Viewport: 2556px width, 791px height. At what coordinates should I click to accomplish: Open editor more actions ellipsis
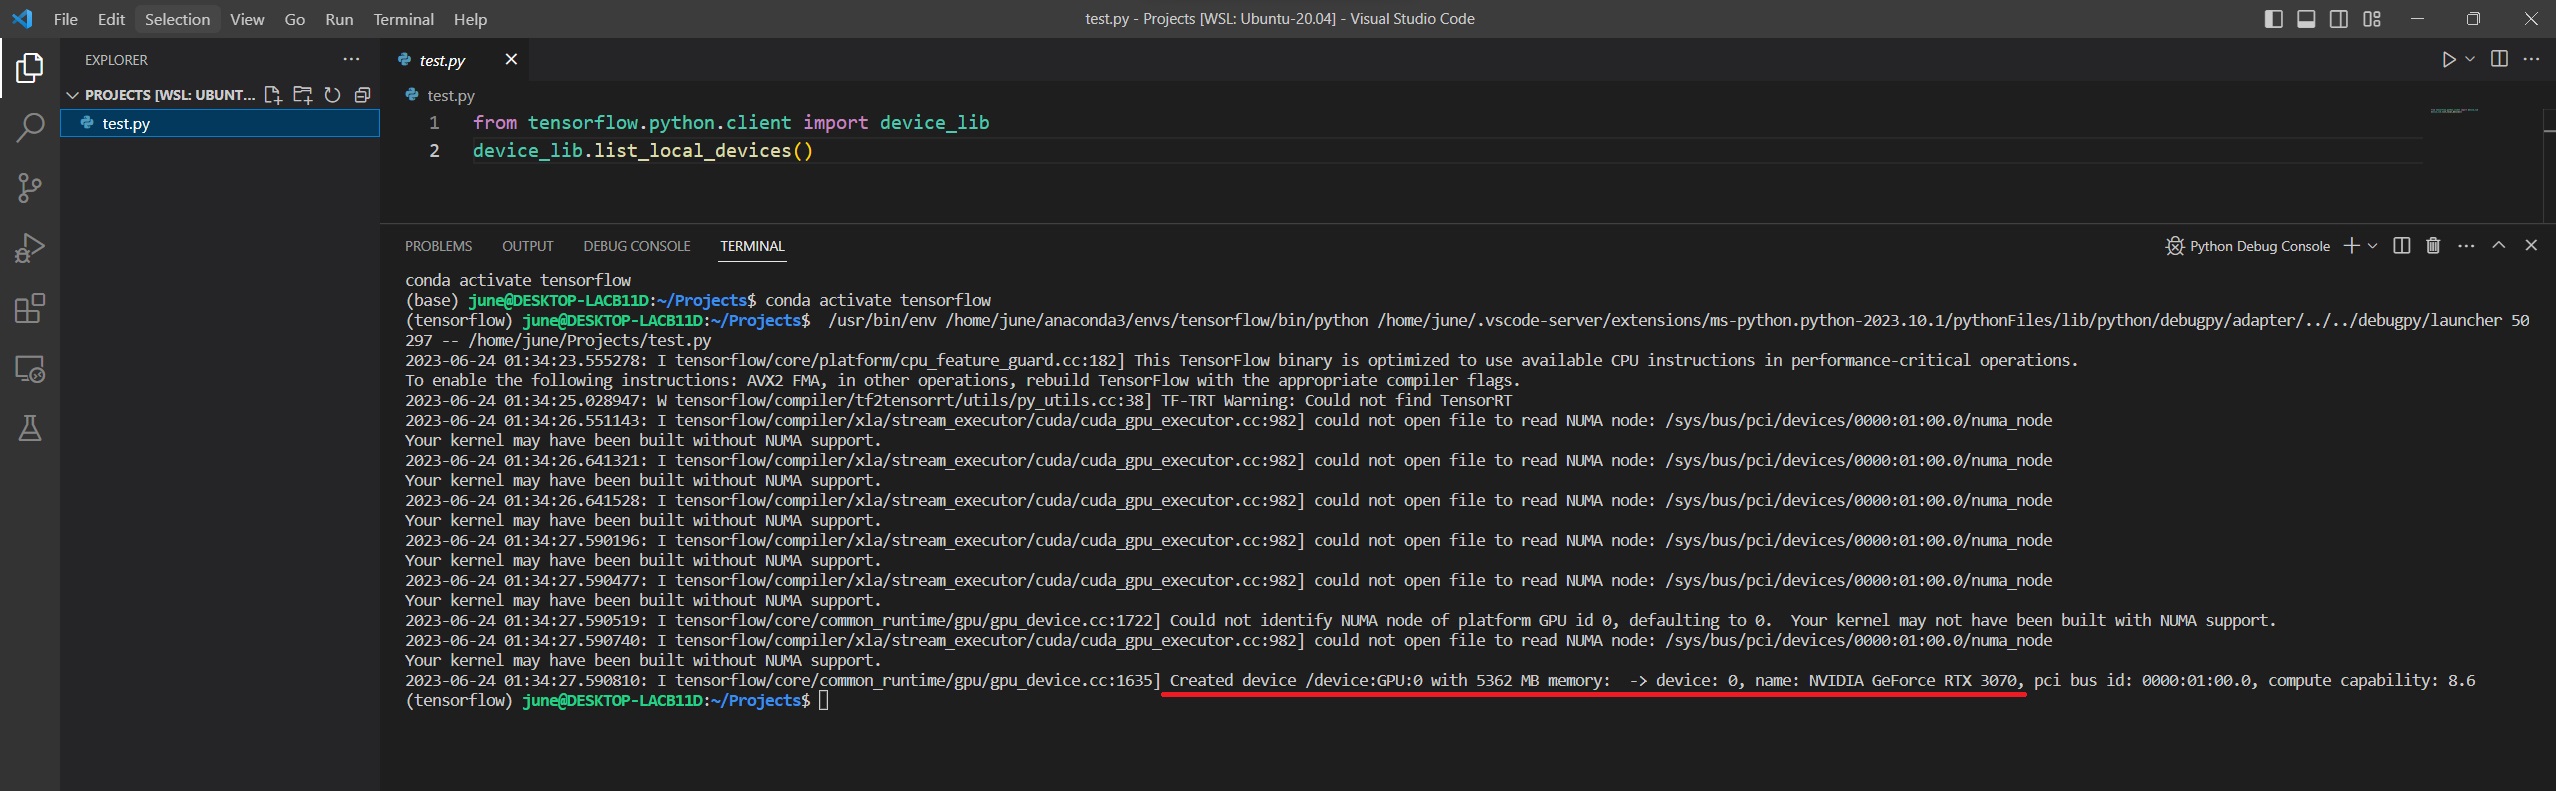(x=2531, y=60)
